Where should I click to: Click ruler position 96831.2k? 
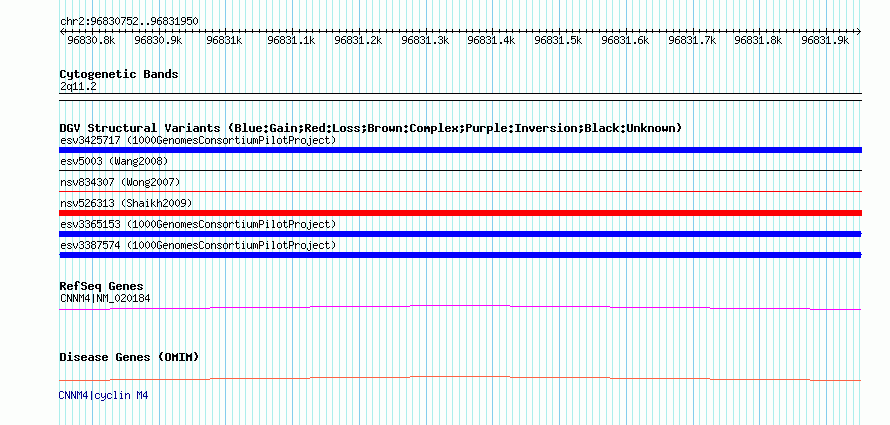tap(358, 40)
